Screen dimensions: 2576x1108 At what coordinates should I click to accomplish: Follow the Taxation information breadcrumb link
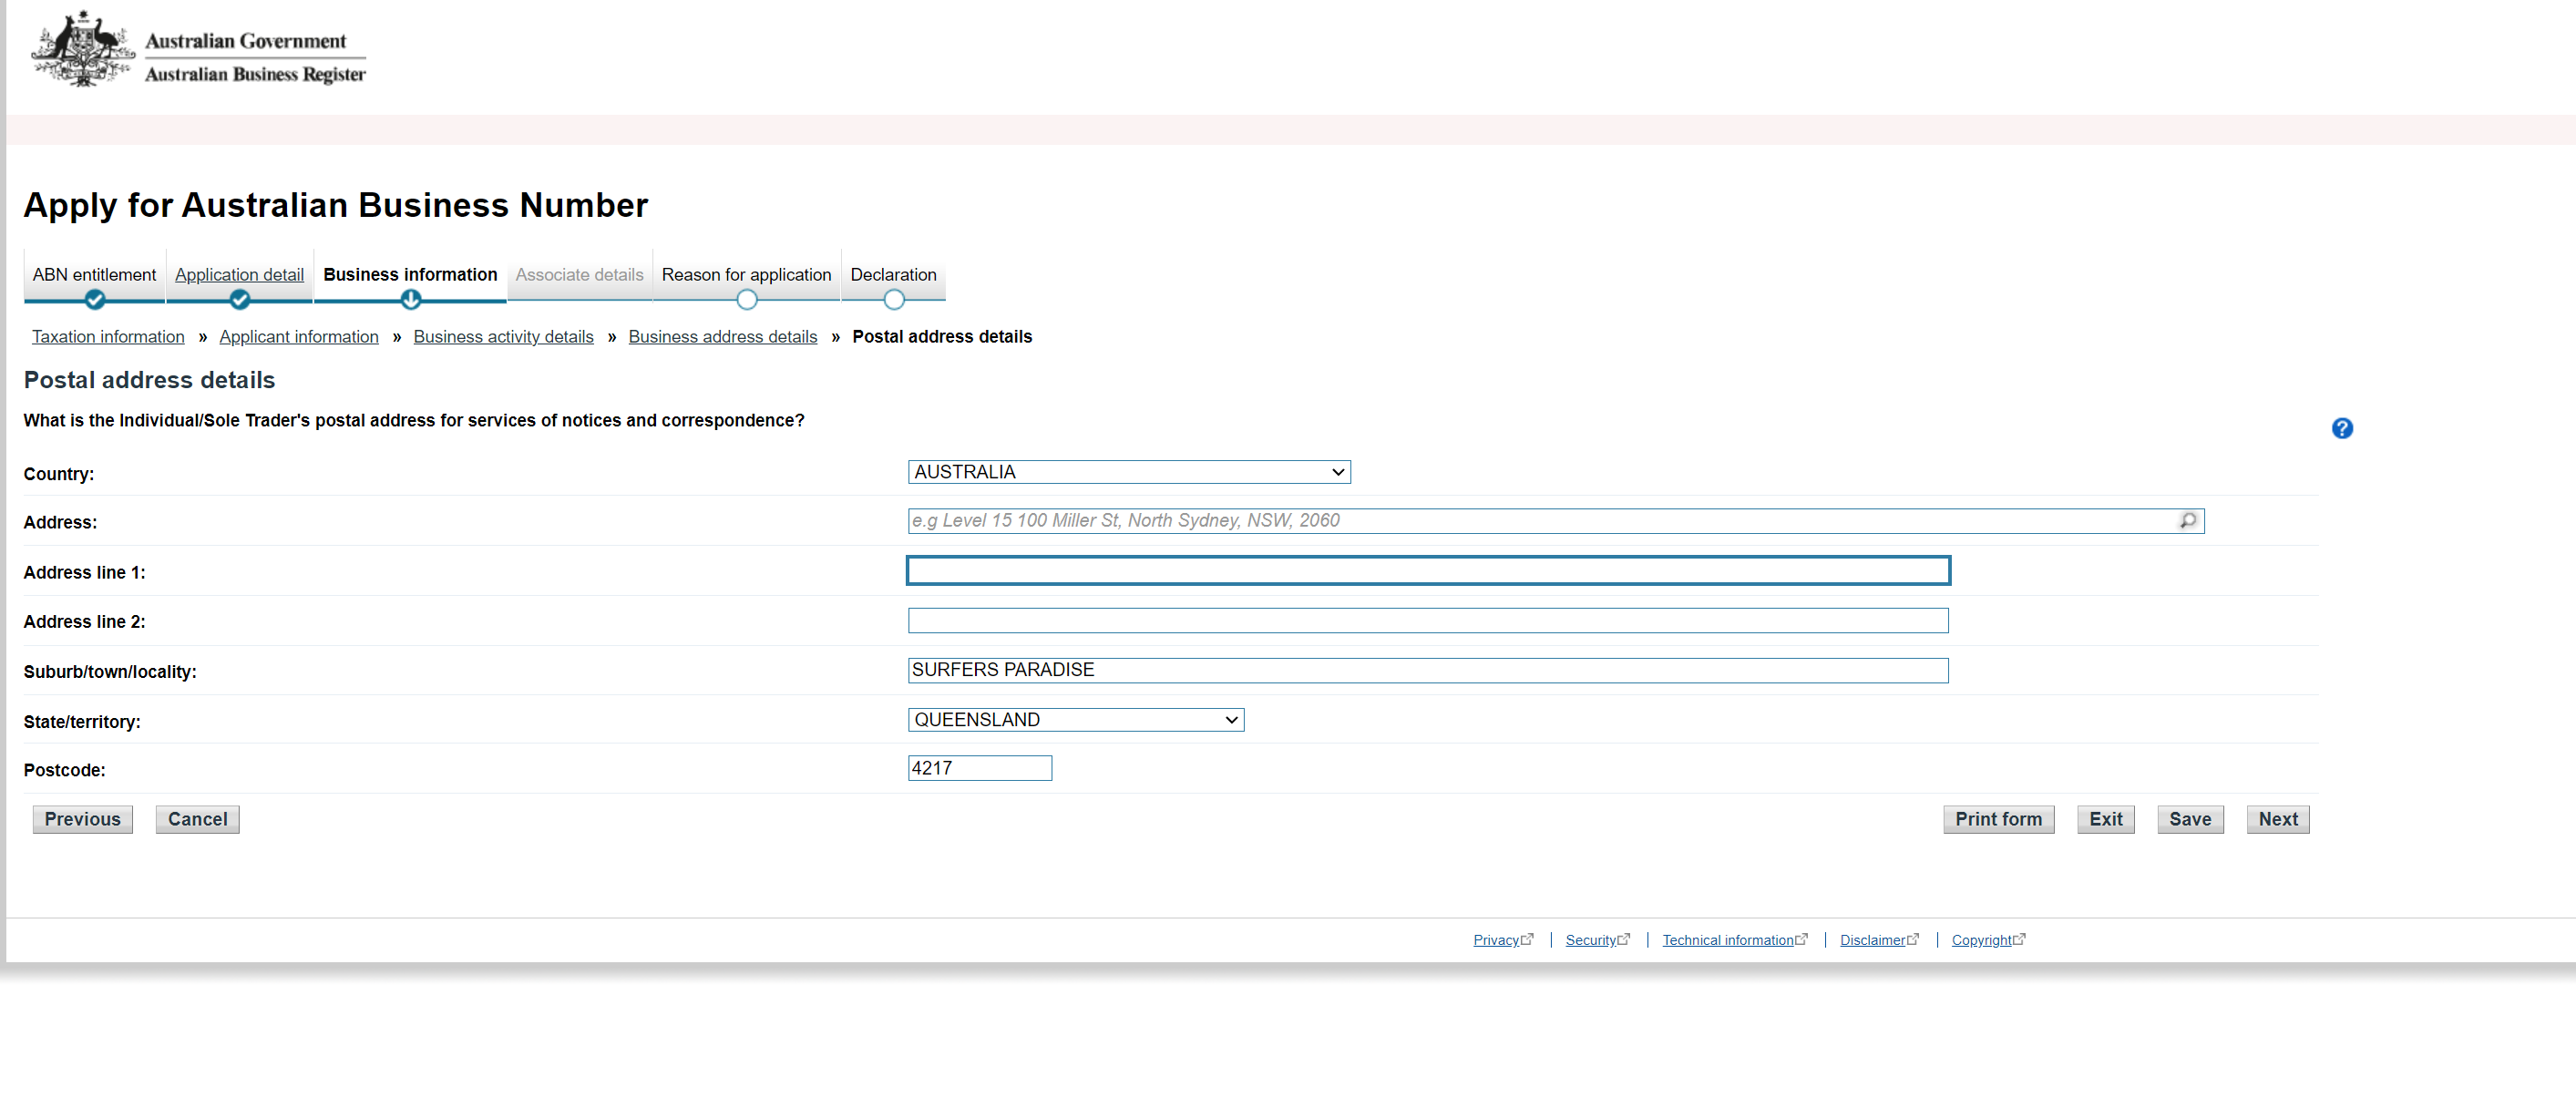point(108,337)
